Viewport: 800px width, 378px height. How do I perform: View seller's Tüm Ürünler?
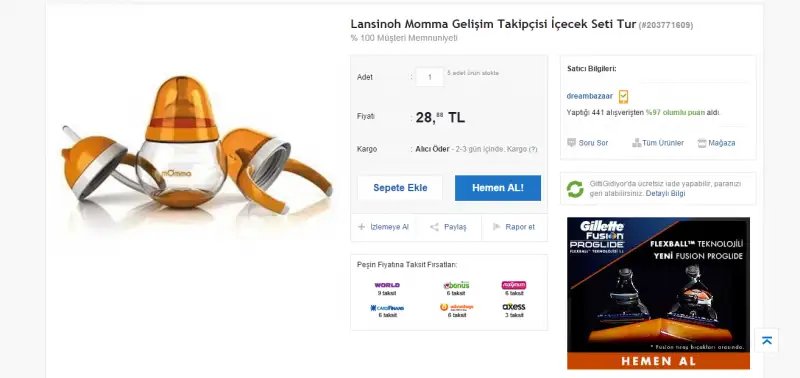pyautogui.click(x=658, y=143)
